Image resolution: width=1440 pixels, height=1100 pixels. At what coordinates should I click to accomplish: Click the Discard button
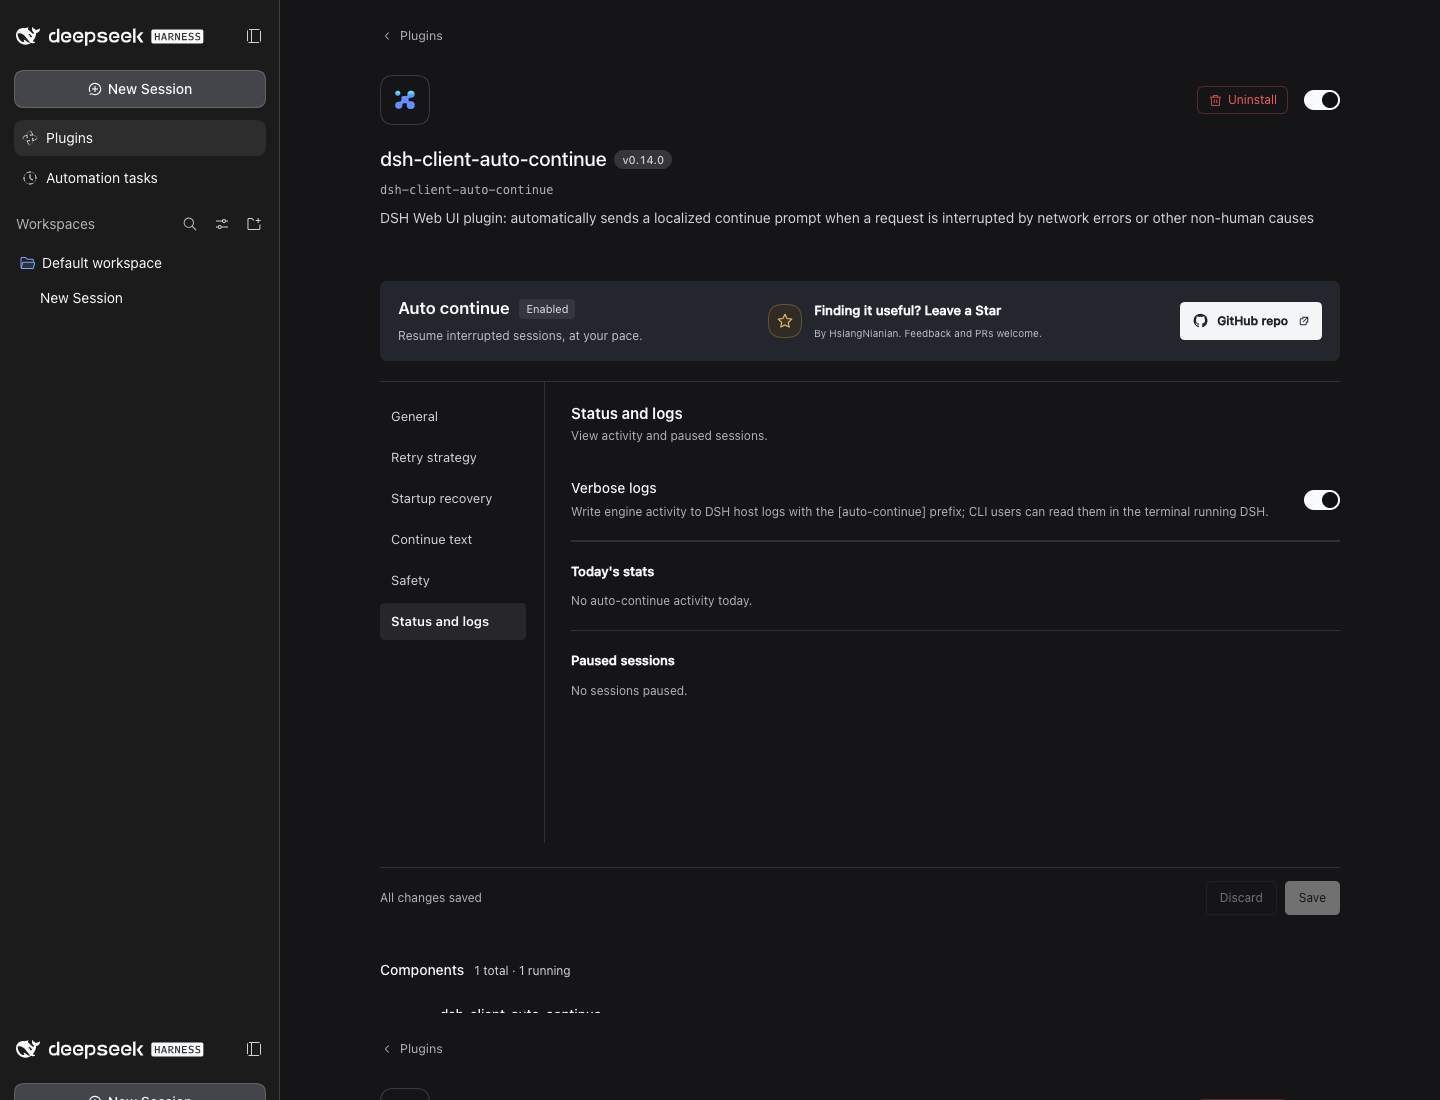pyautogui.click(x=1241, y=898)
